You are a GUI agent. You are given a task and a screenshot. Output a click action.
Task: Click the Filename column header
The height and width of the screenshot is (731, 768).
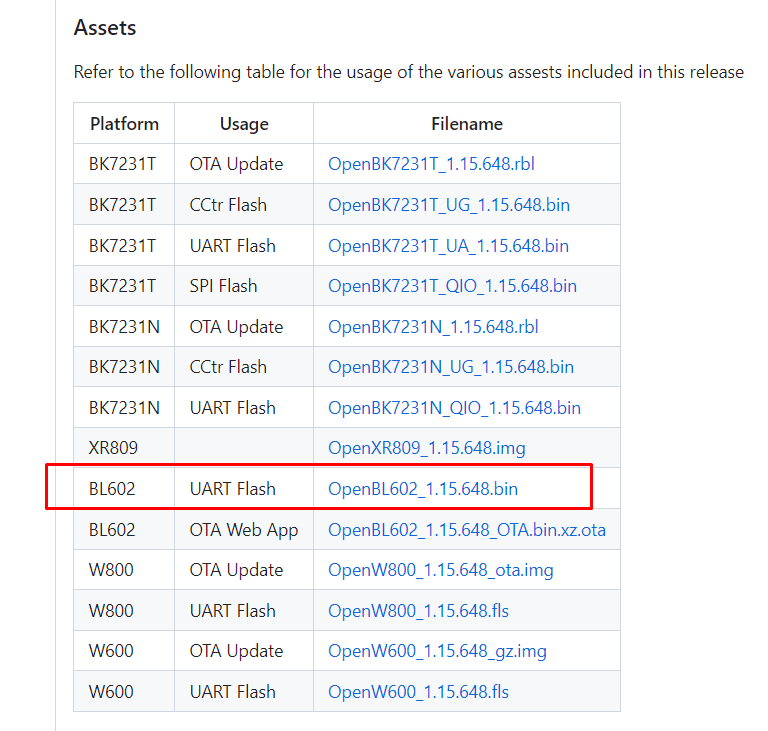pos(467,124)
